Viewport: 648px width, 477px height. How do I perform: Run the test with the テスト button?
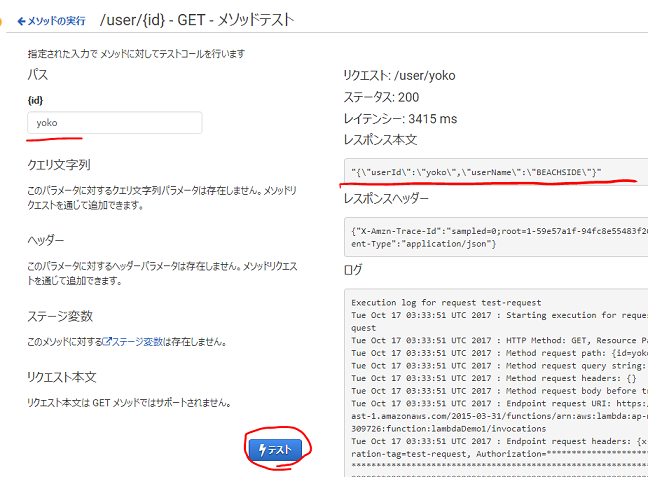coord(275,450)
